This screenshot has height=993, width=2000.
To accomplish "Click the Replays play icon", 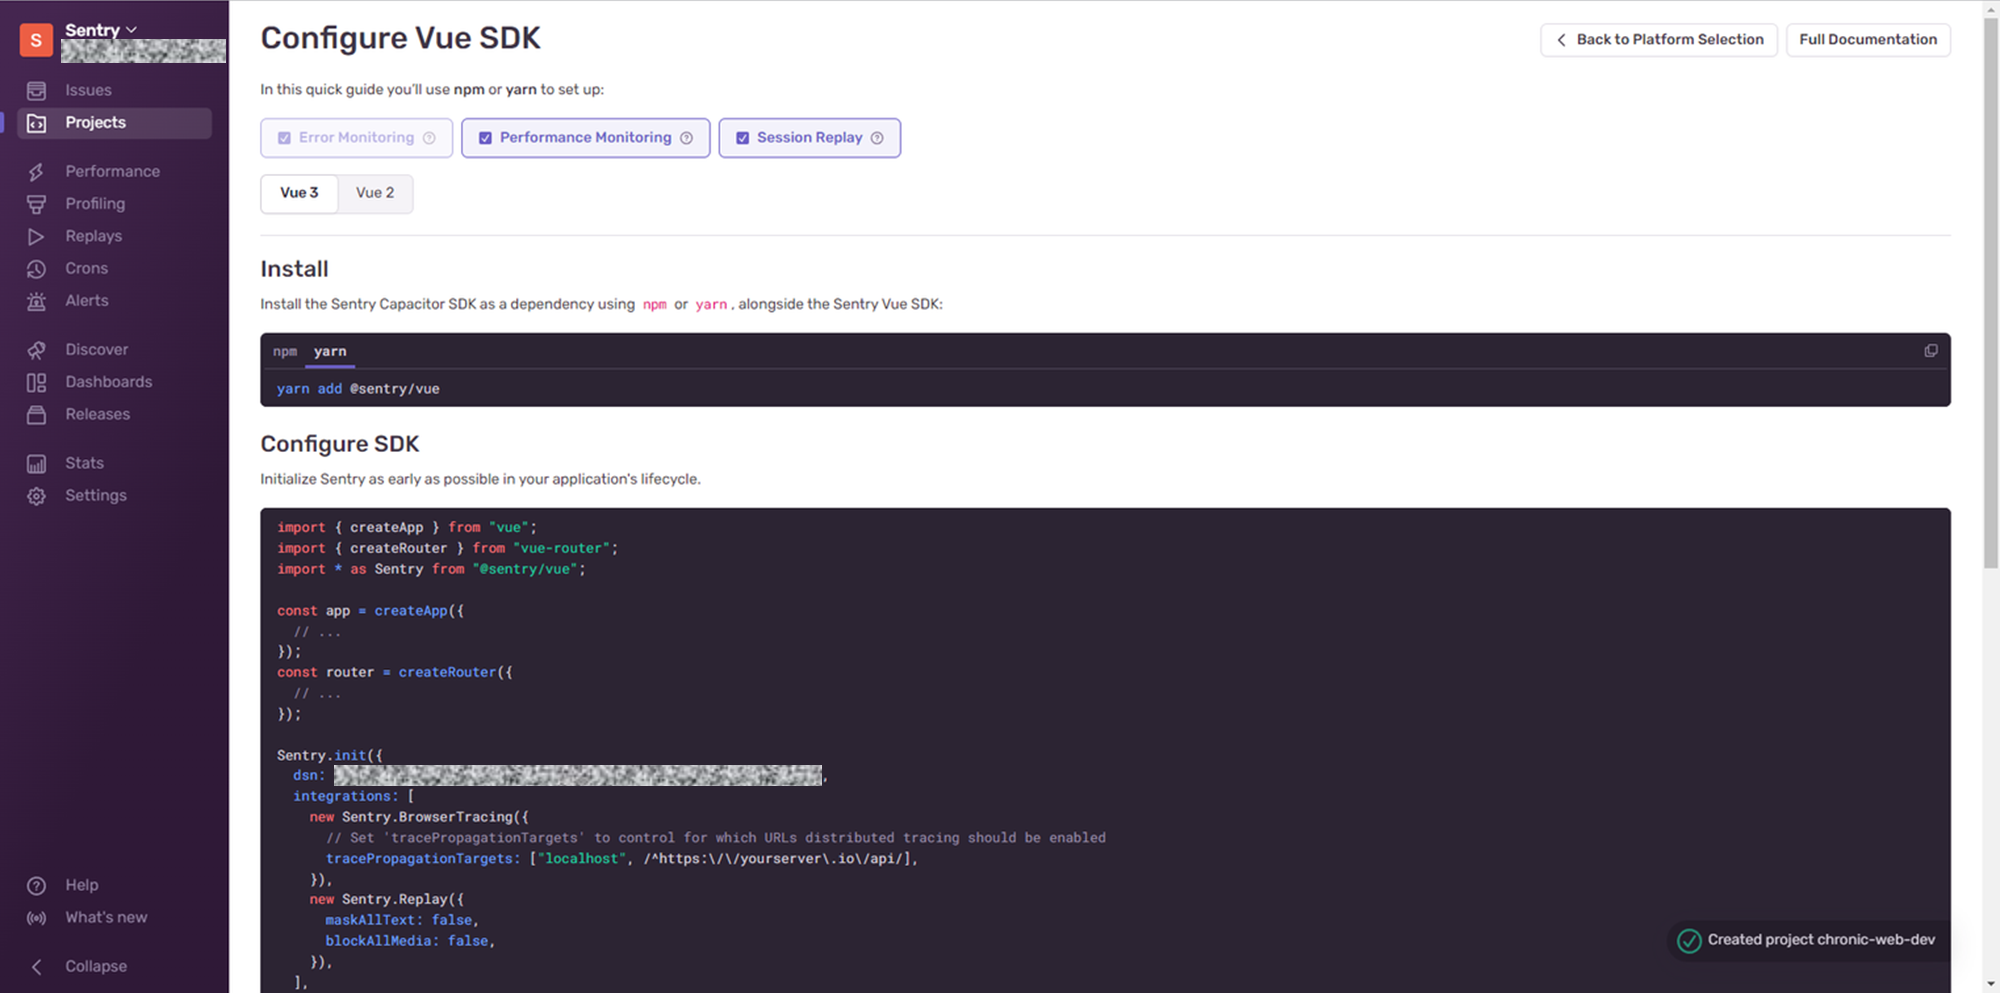I will (37, 237).
